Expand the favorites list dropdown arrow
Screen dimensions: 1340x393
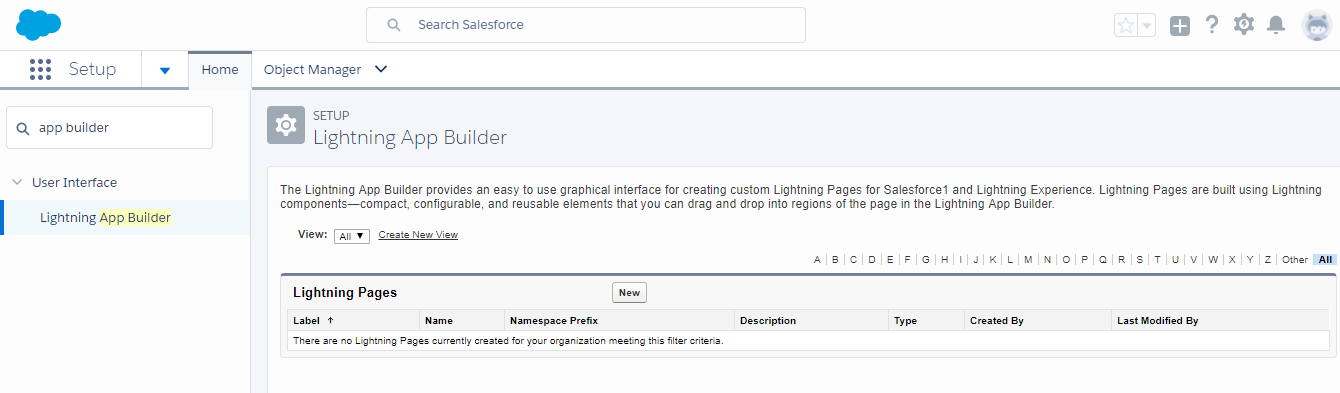(x=1147, y=26)
